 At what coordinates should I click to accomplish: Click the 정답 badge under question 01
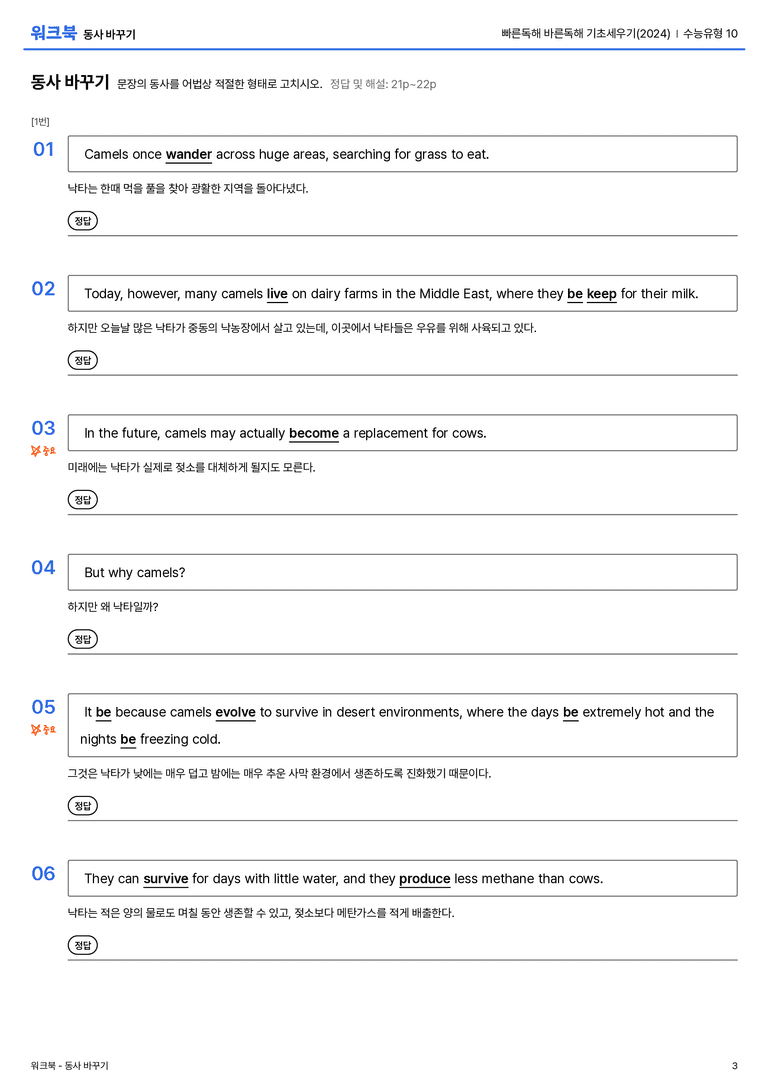click(82, 220)
